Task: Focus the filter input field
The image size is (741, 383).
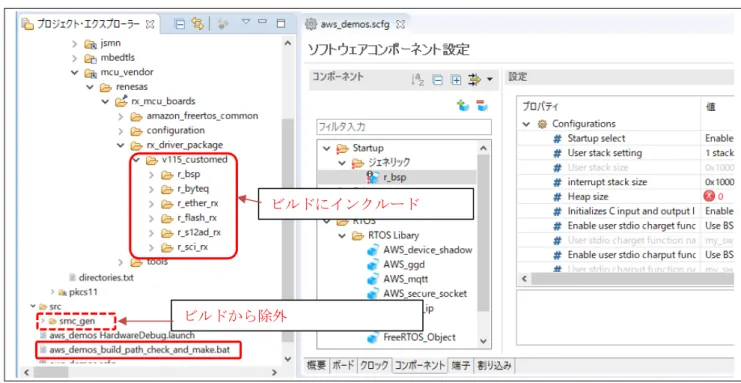Action: pyautogui.click(x=404, y=127)
